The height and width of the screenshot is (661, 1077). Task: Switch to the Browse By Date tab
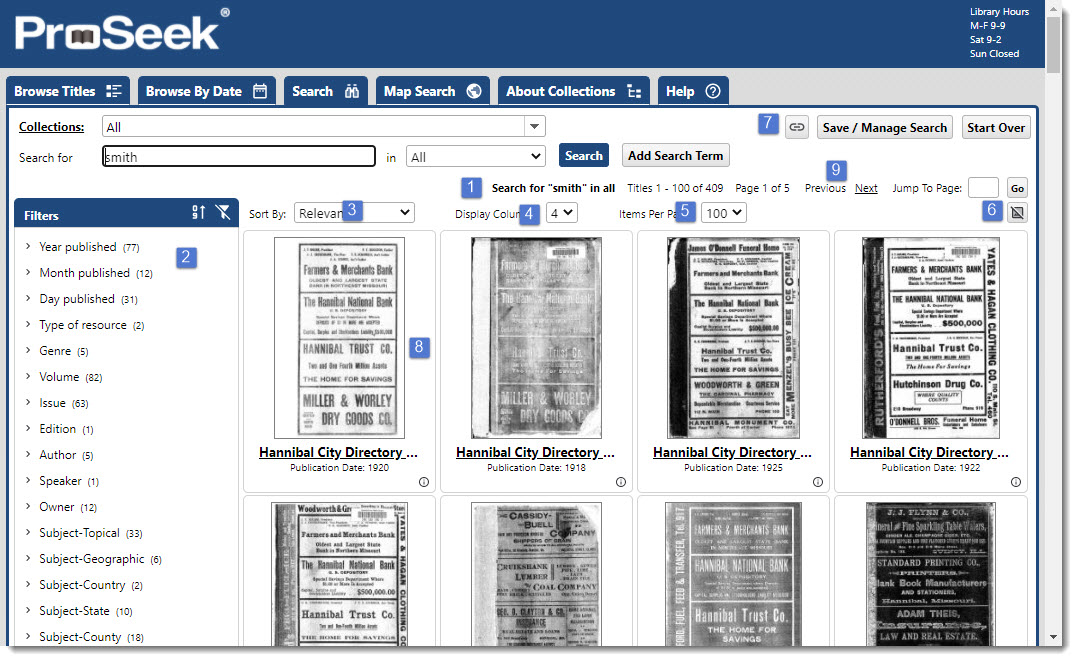click(207, 91)
